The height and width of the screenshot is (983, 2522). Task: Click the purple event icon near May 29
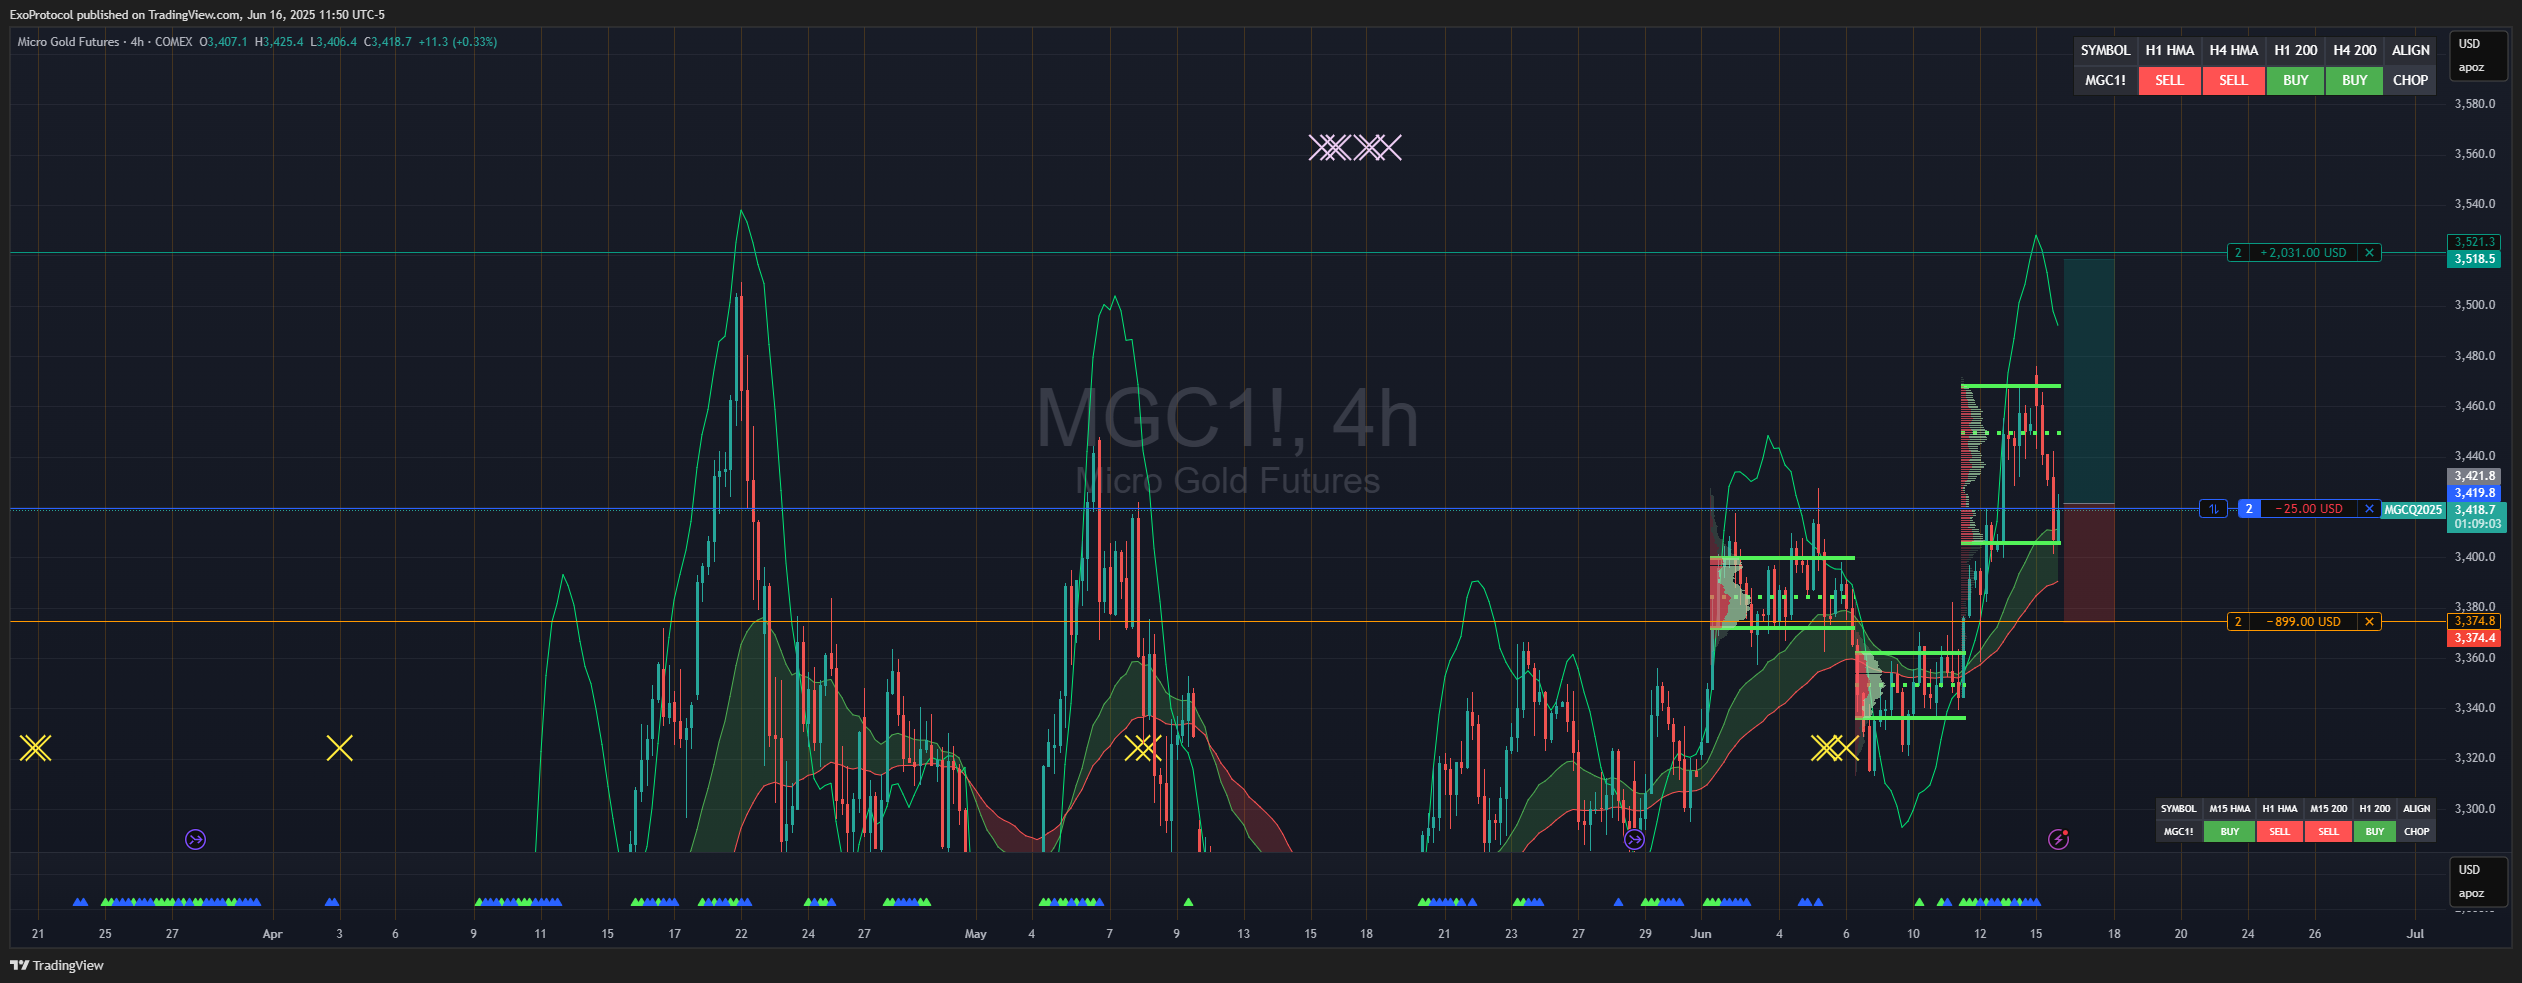pyautogui.click(x=1635, y=839)
